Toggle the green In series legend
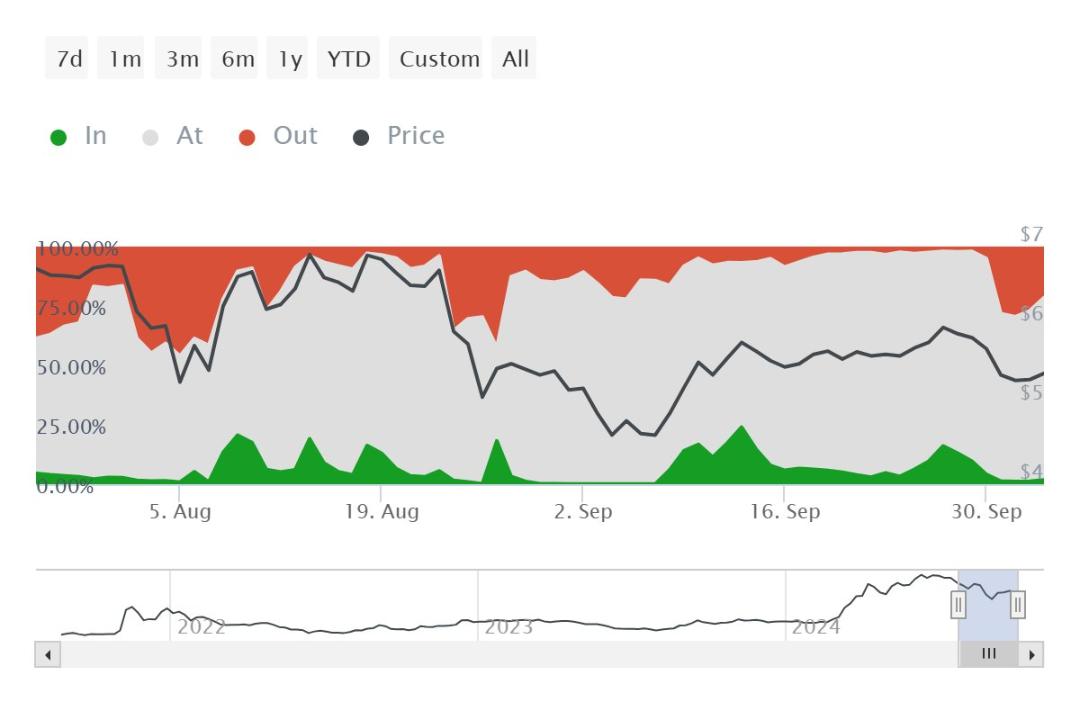The height and width of the screenshot is (720, 1080). (x=79, y=136)
